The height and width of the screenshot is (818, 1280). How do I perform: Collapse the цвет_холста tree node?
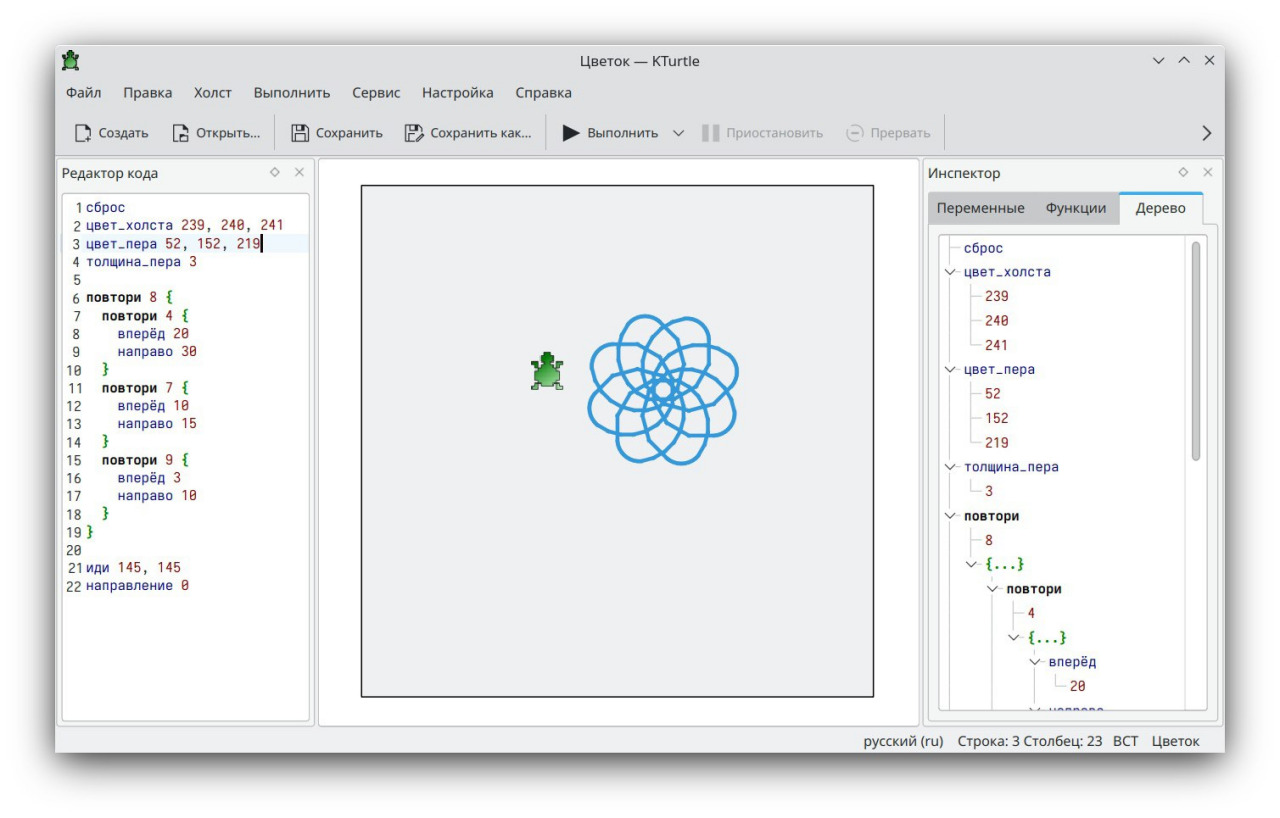click(950, 272)
